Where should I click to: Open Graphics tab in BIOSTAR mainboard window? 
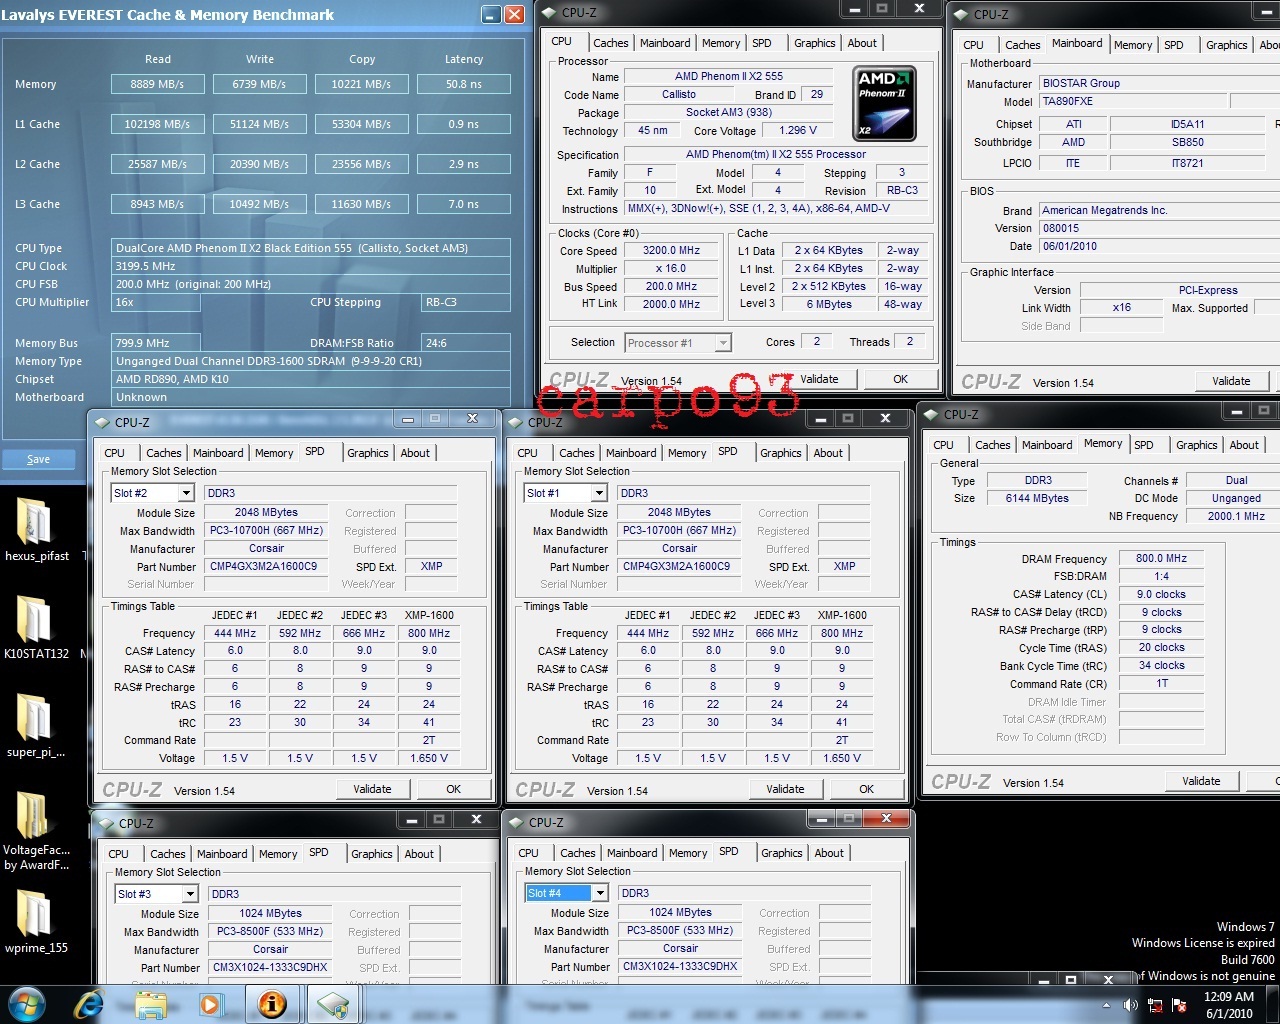pyautogui.click(x=1226, y=45)
